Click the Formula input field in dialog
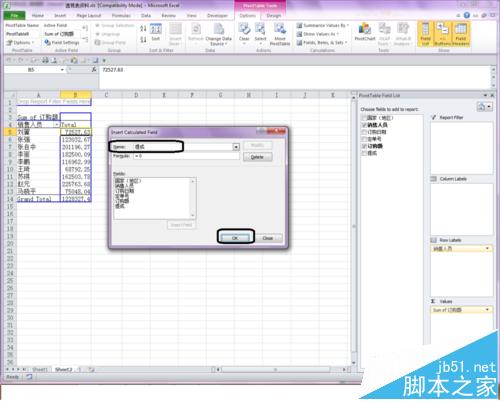Viewport: 500px width, 401px height. 186,156
